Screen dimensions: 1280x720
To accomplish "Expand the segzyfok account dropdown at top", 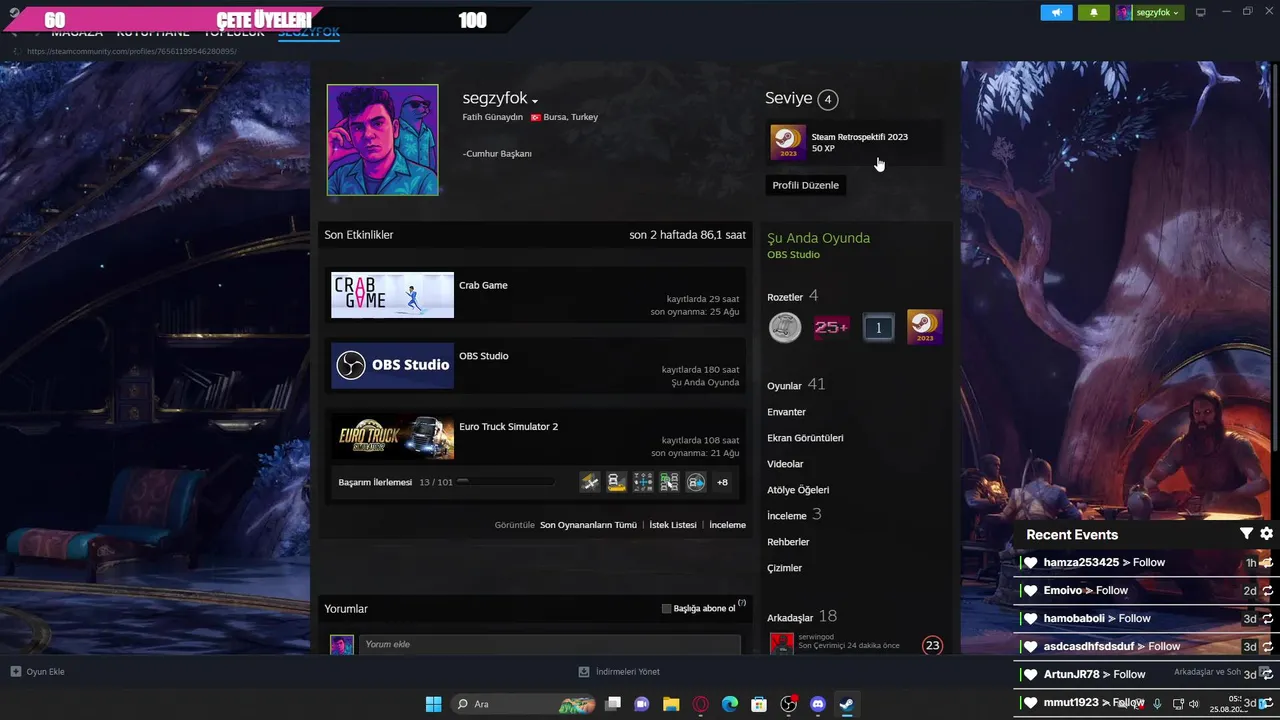I will click(1149, 13).
